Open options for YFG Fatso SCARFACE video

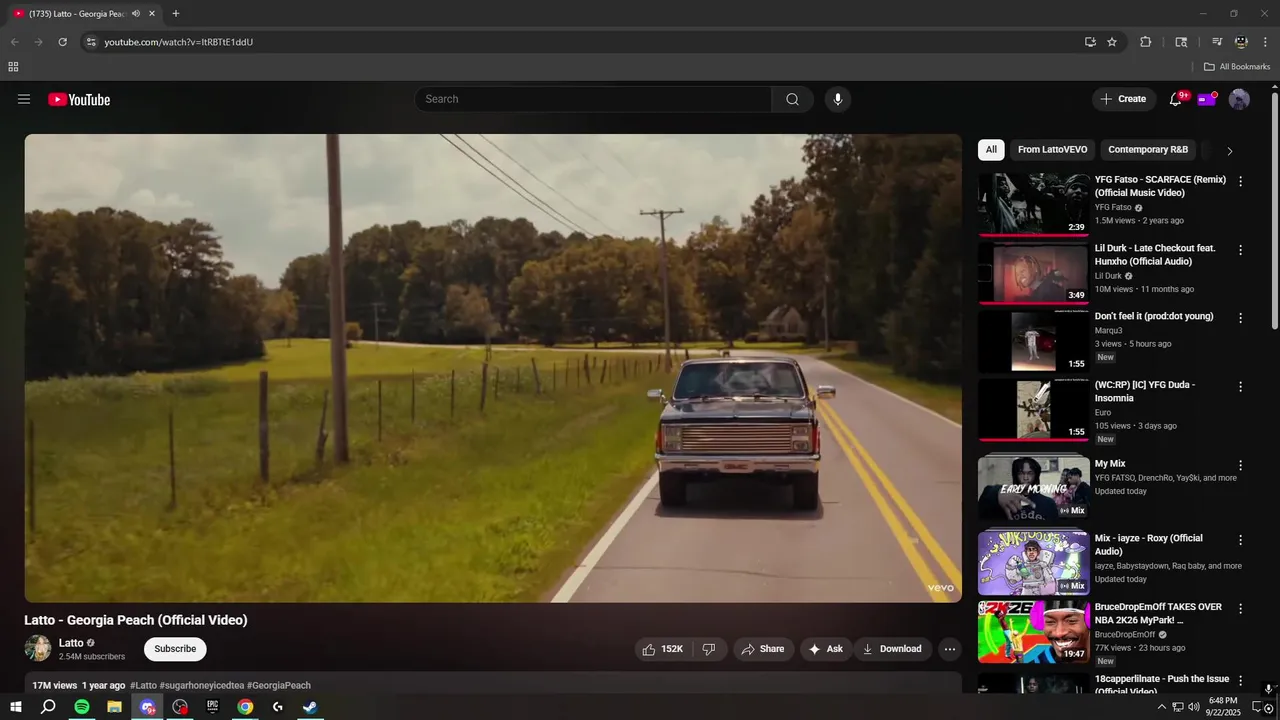1241,181
